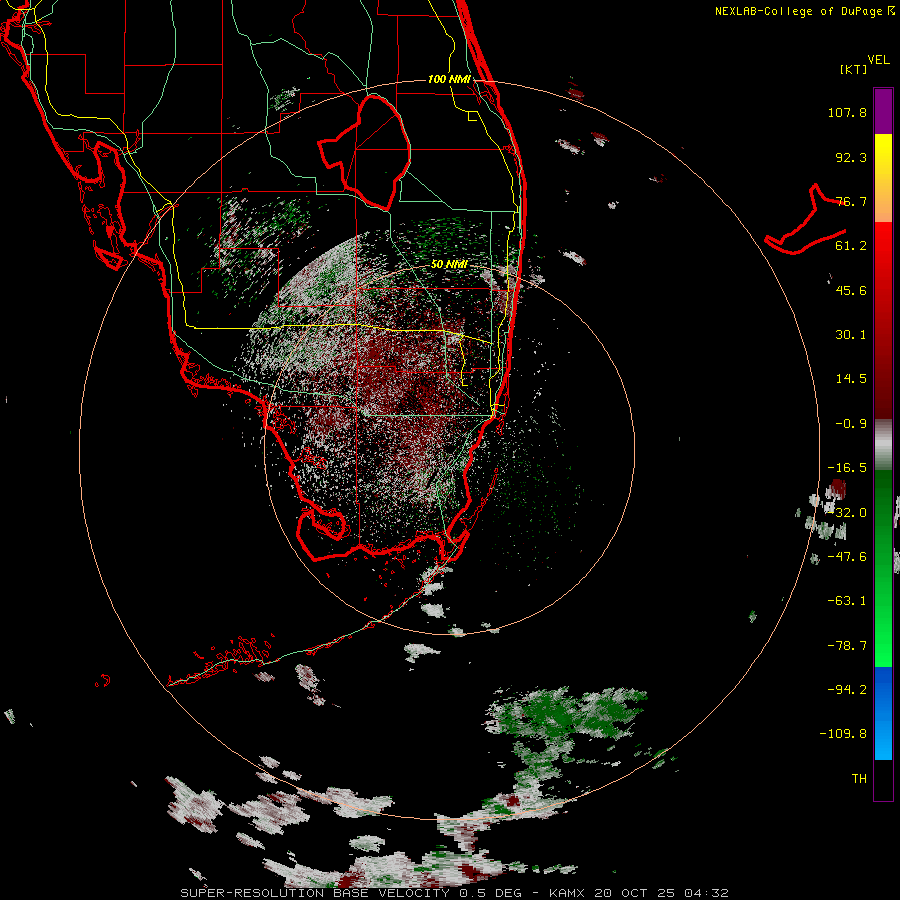
Task: Click the VEL legend title
Action: [x=878, y=60]
